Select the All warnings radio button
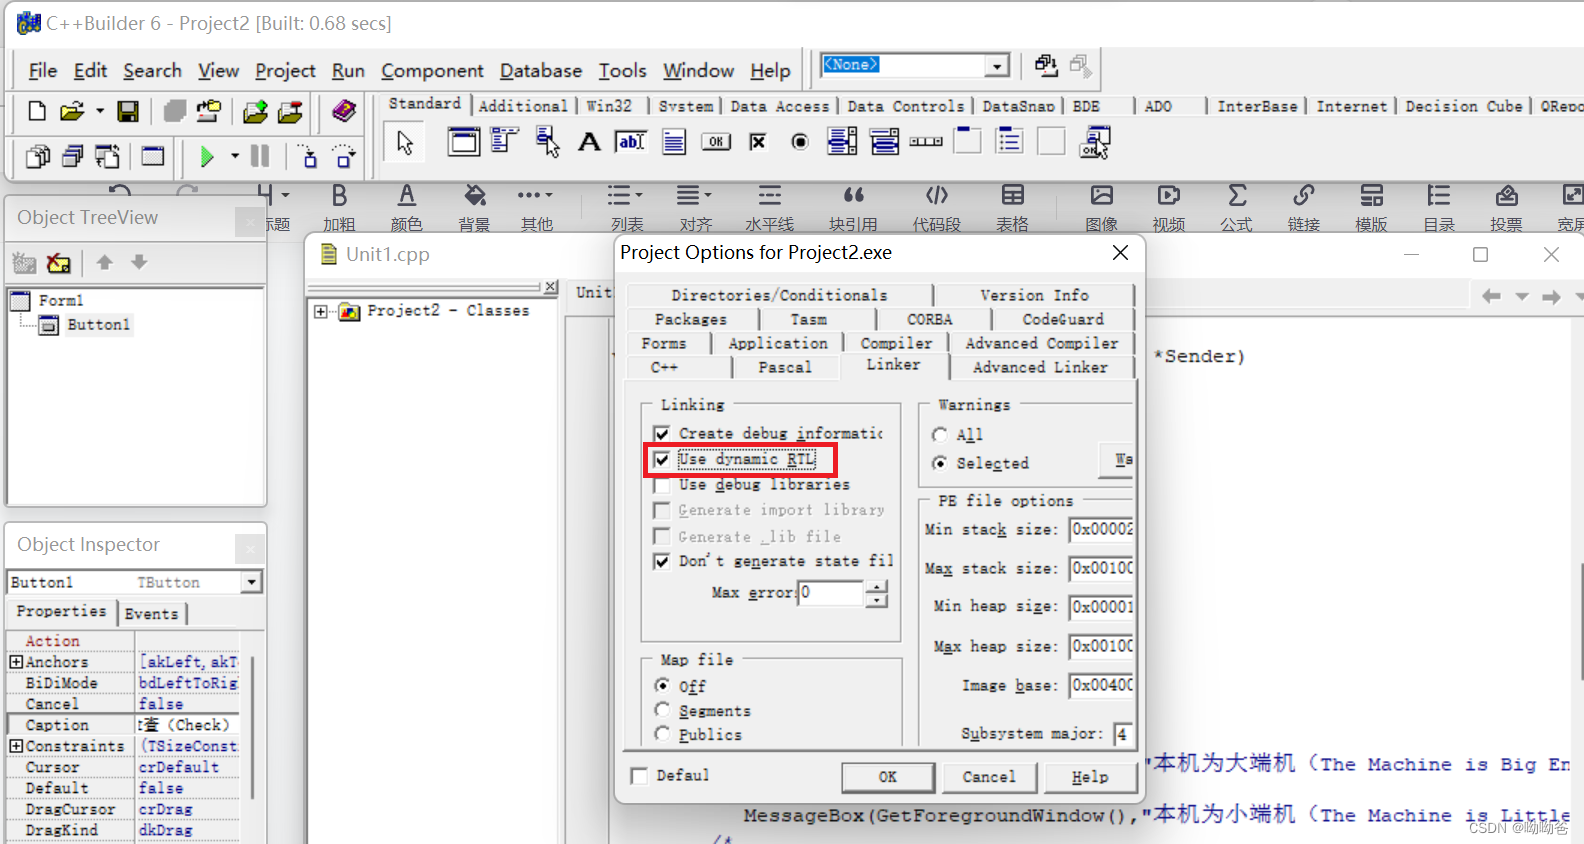This screenshot has height=844, width=1584. pyautogui.click(x=940, y=435)
